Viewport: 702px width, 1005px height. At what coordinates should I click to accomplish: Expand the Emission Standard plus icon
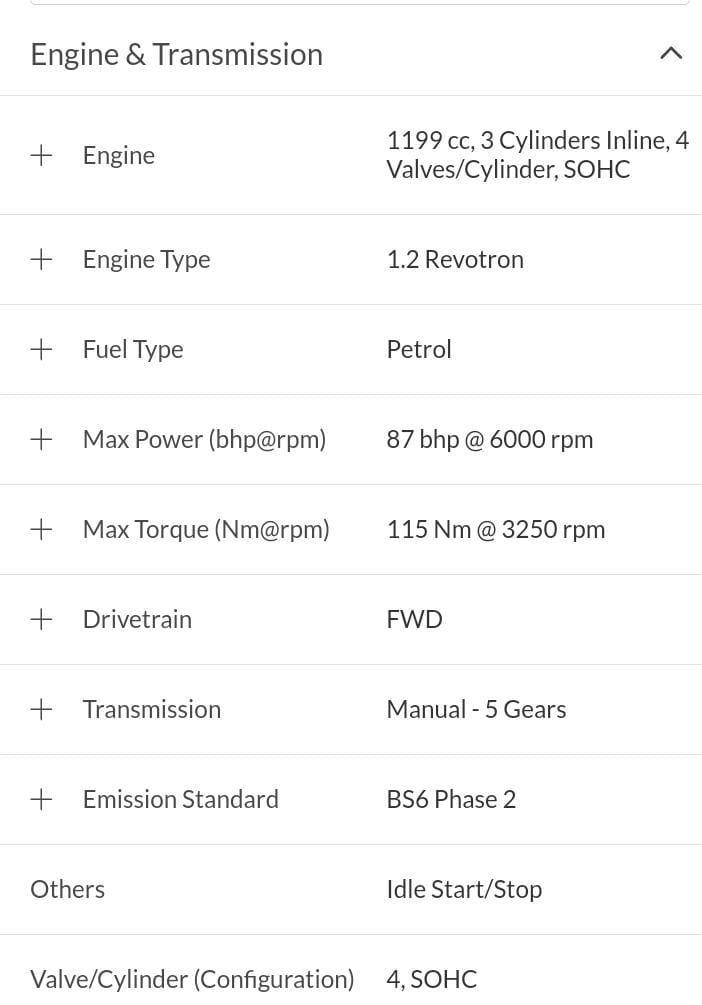coord(41,799)
